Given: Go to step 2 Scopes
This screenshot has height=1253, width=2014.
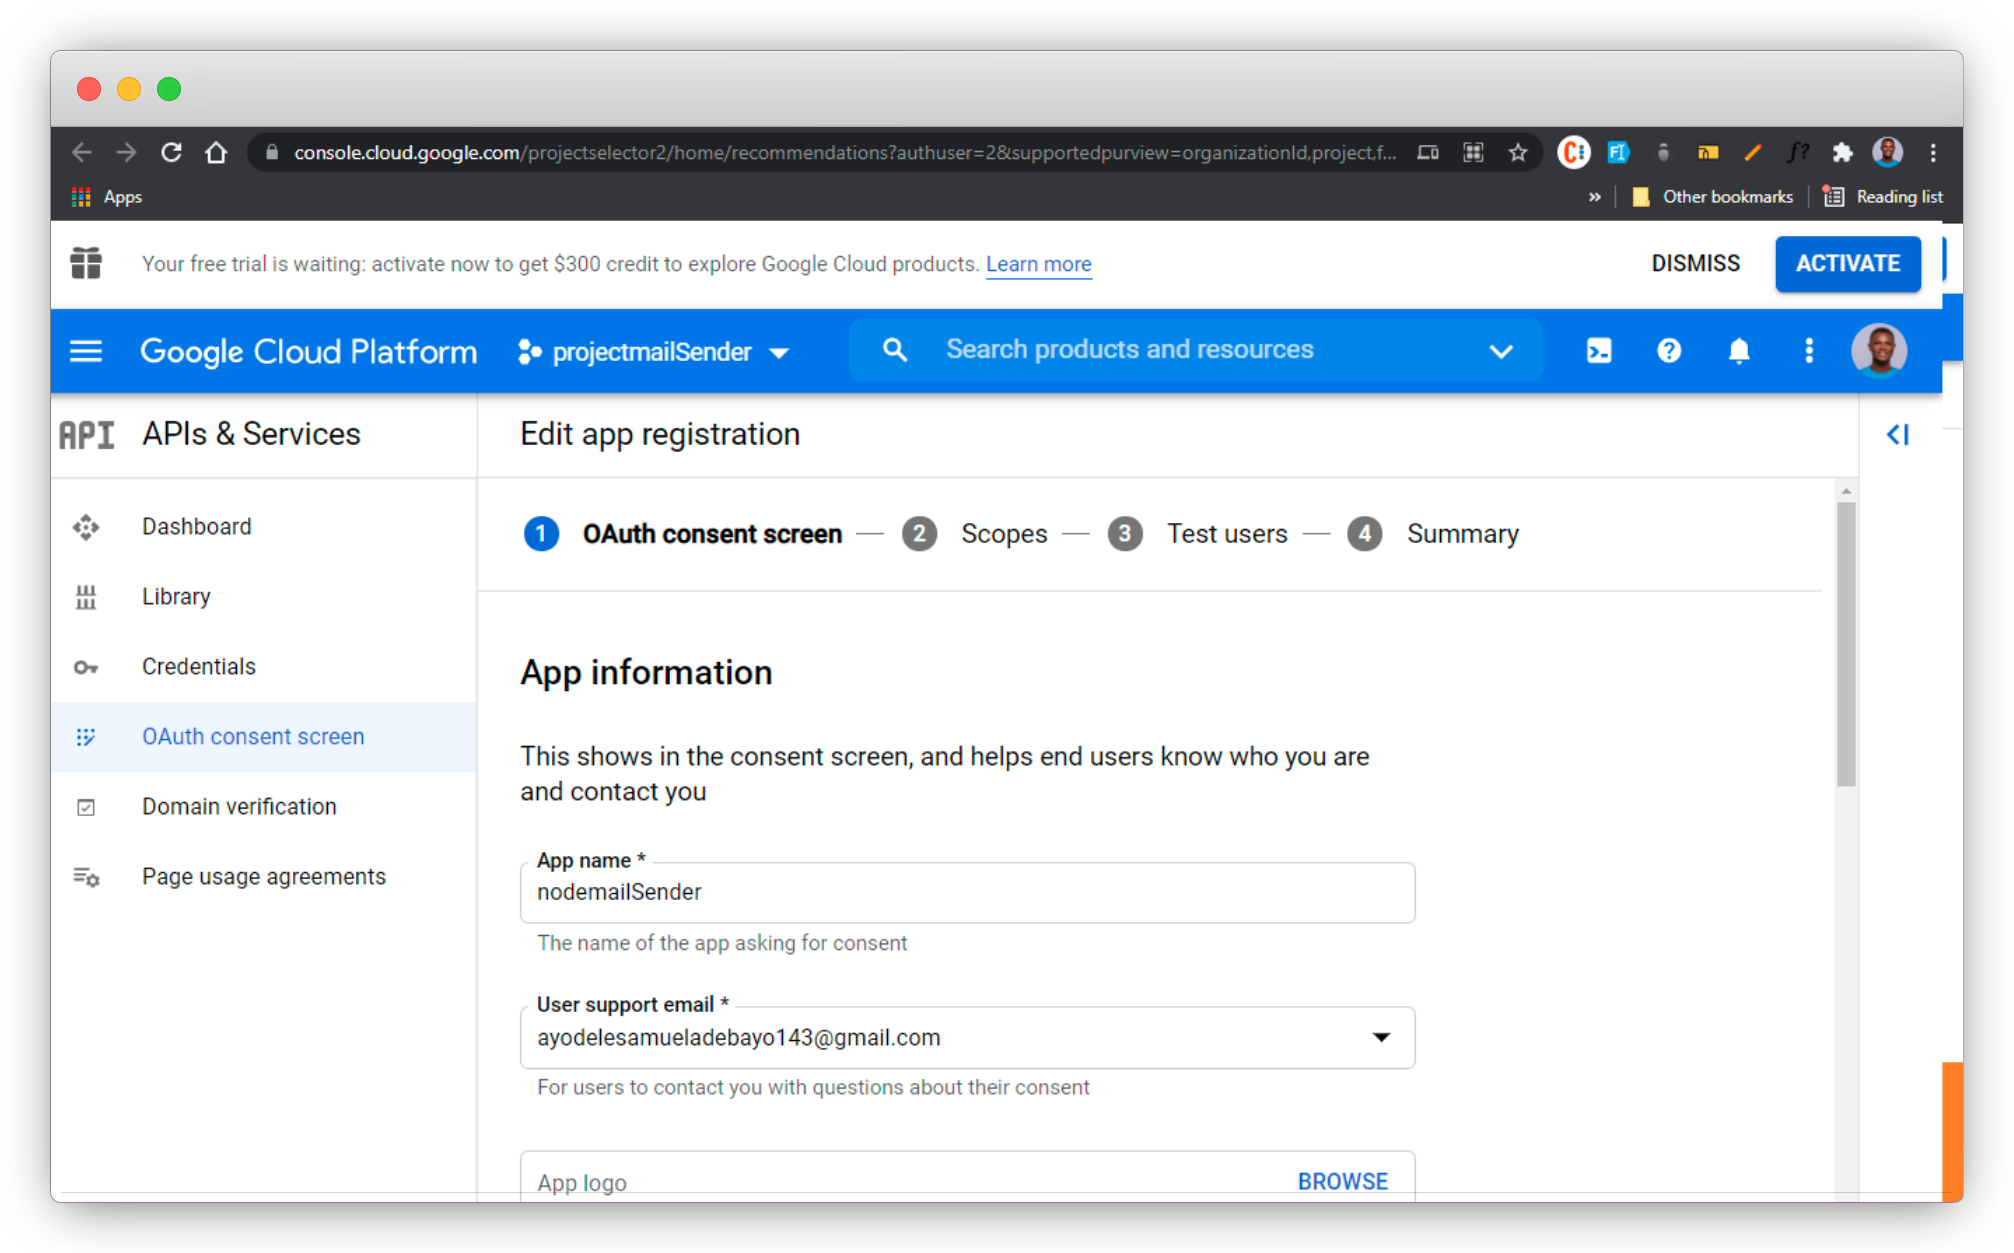Looking at the screenshot, I should click(x=974, y=534).
